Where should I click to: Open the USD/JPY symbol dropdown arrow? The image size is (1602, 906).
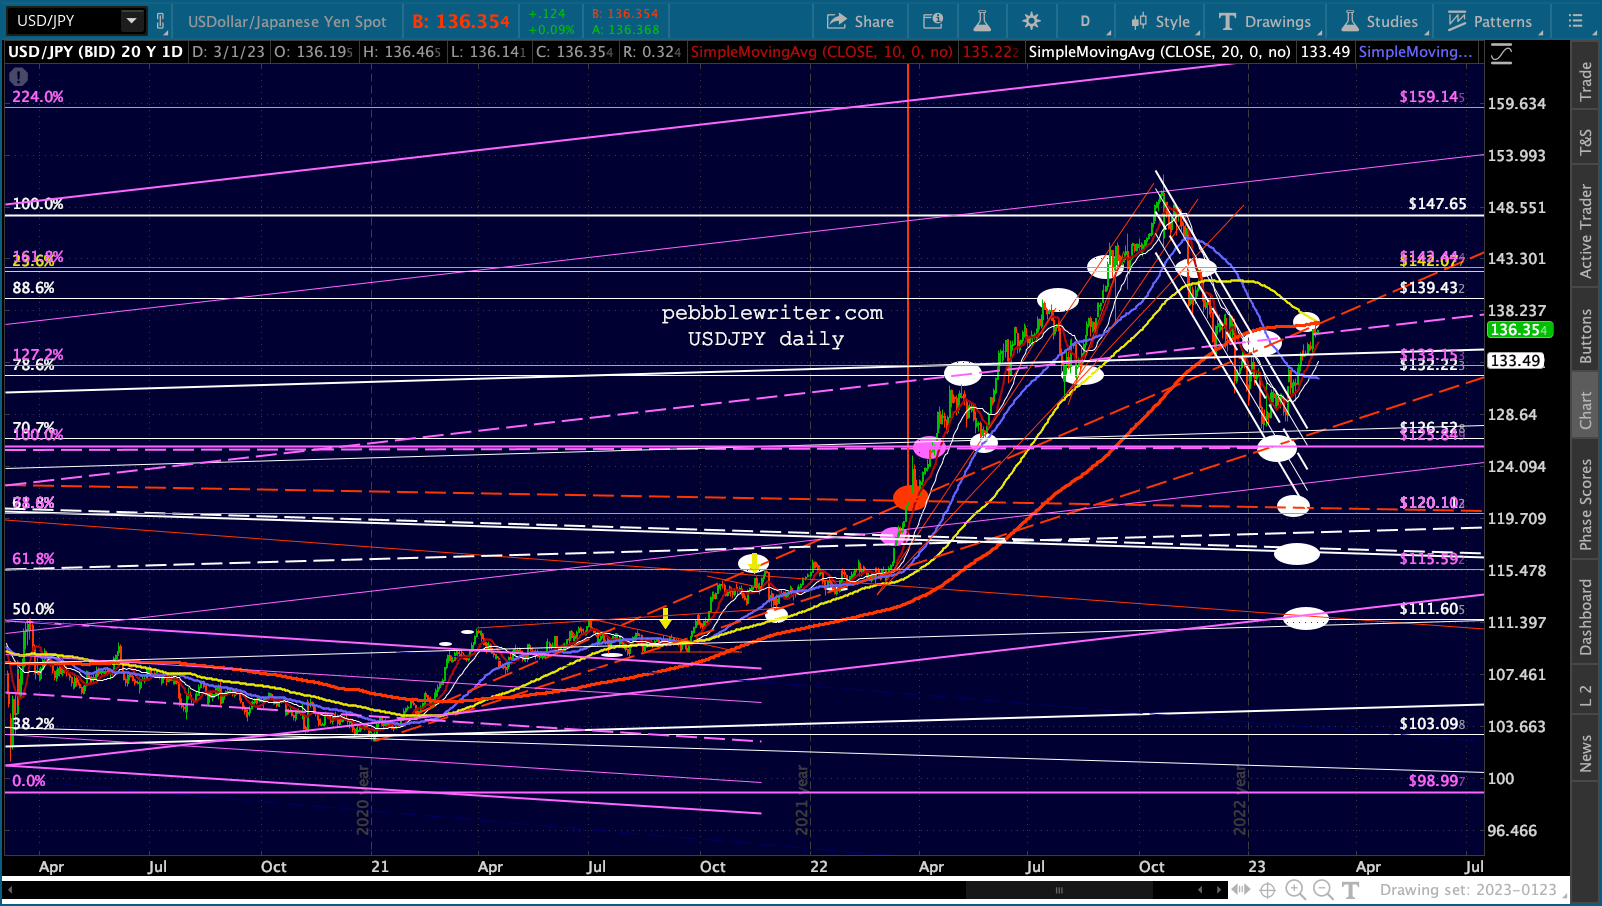pyautogui.click(x=132, y=21)
